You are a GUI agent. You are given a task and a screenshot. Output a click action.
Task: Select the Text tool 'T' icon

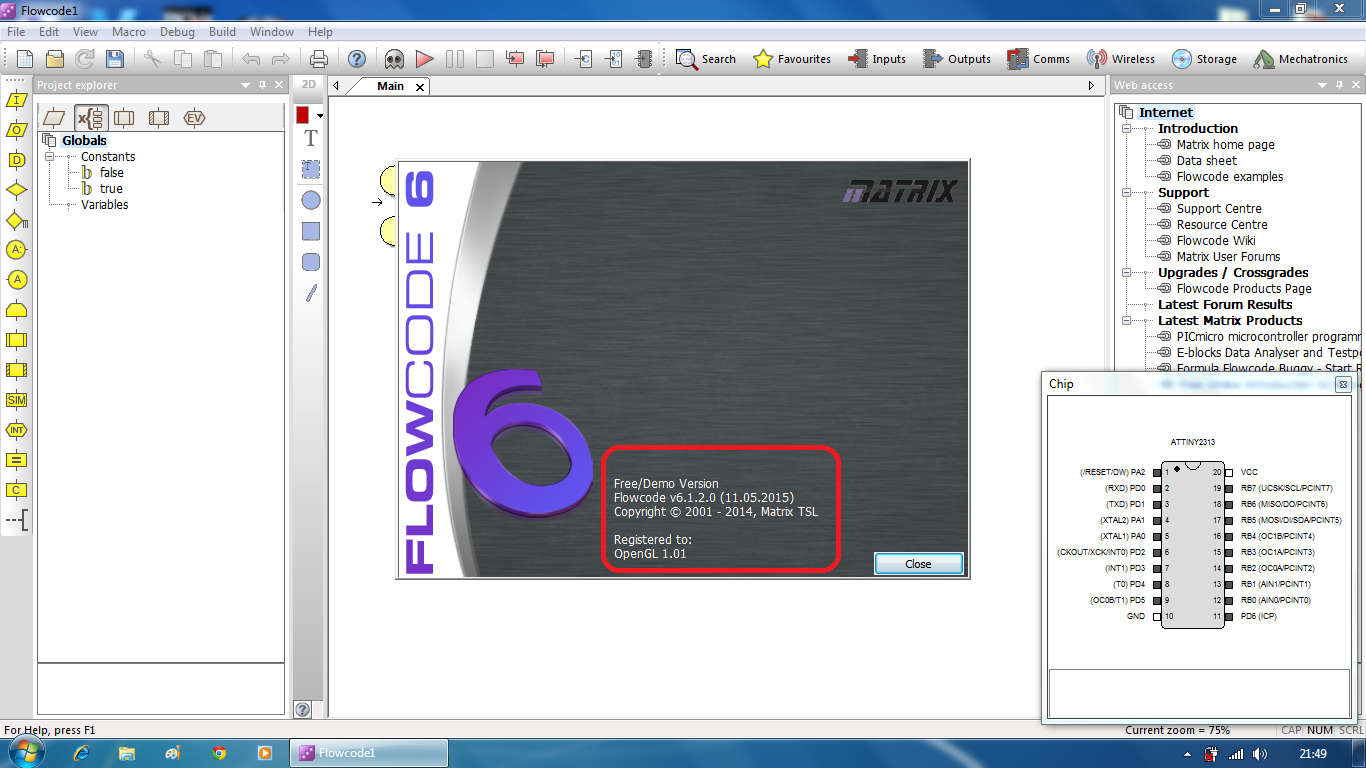tap(311, 139)
